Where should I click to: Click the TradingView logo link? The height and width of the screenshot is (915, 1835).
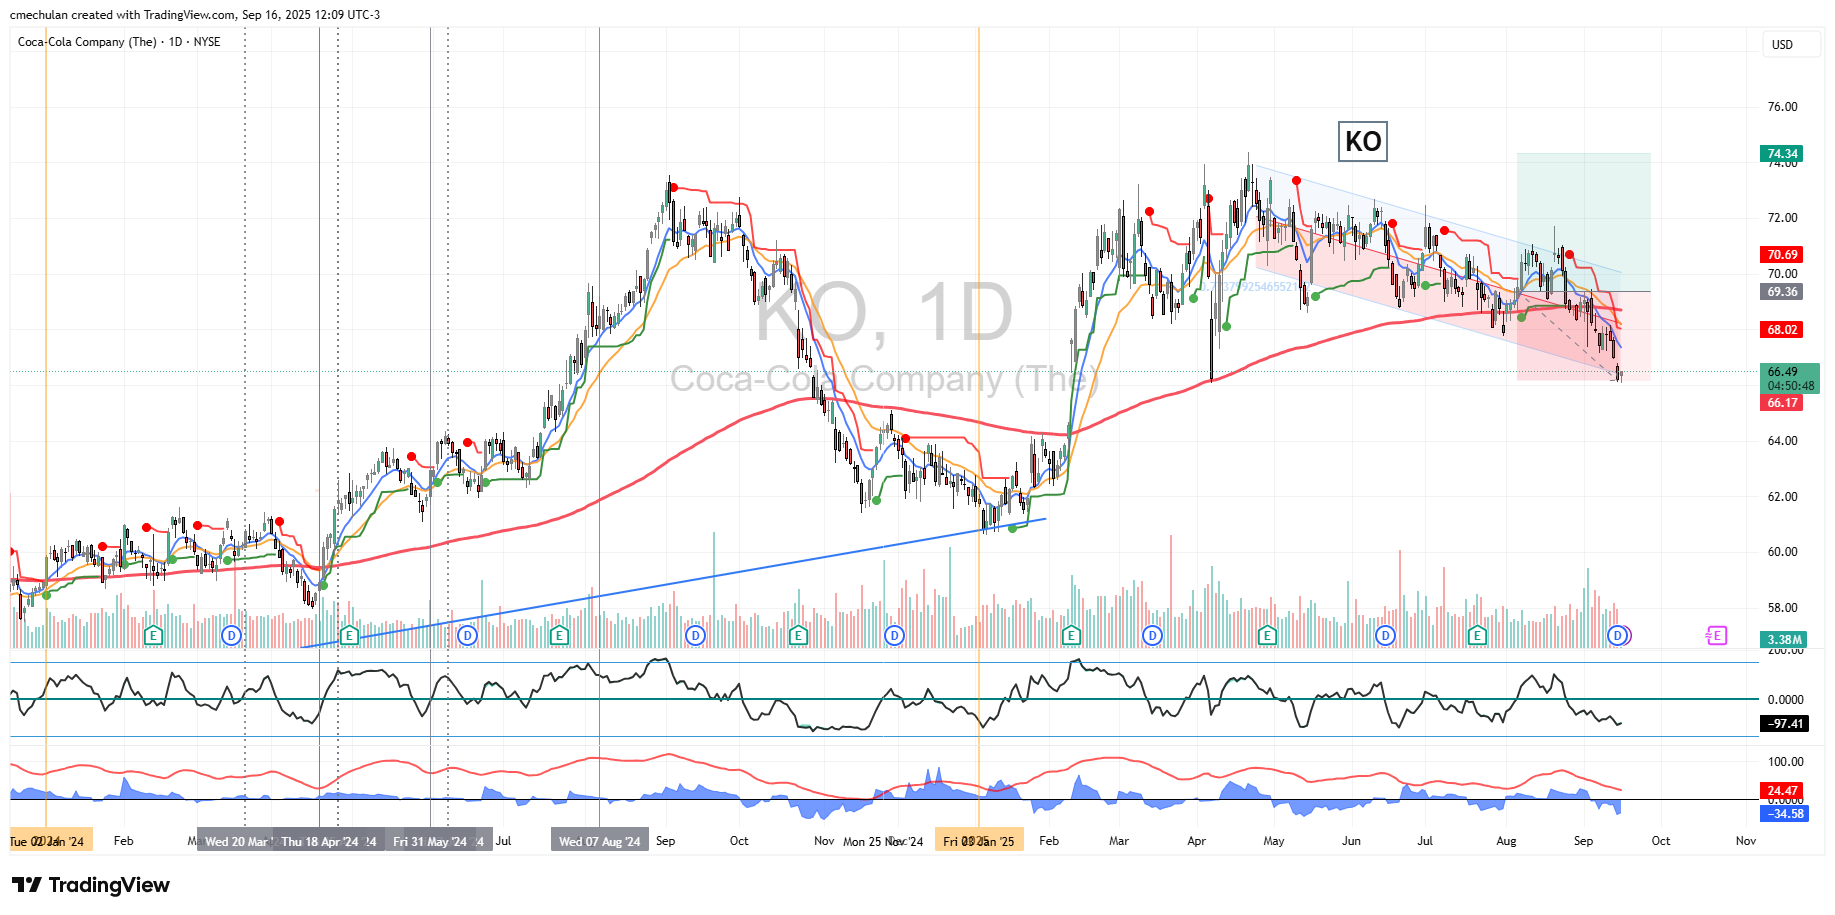[x=91, y=885]
